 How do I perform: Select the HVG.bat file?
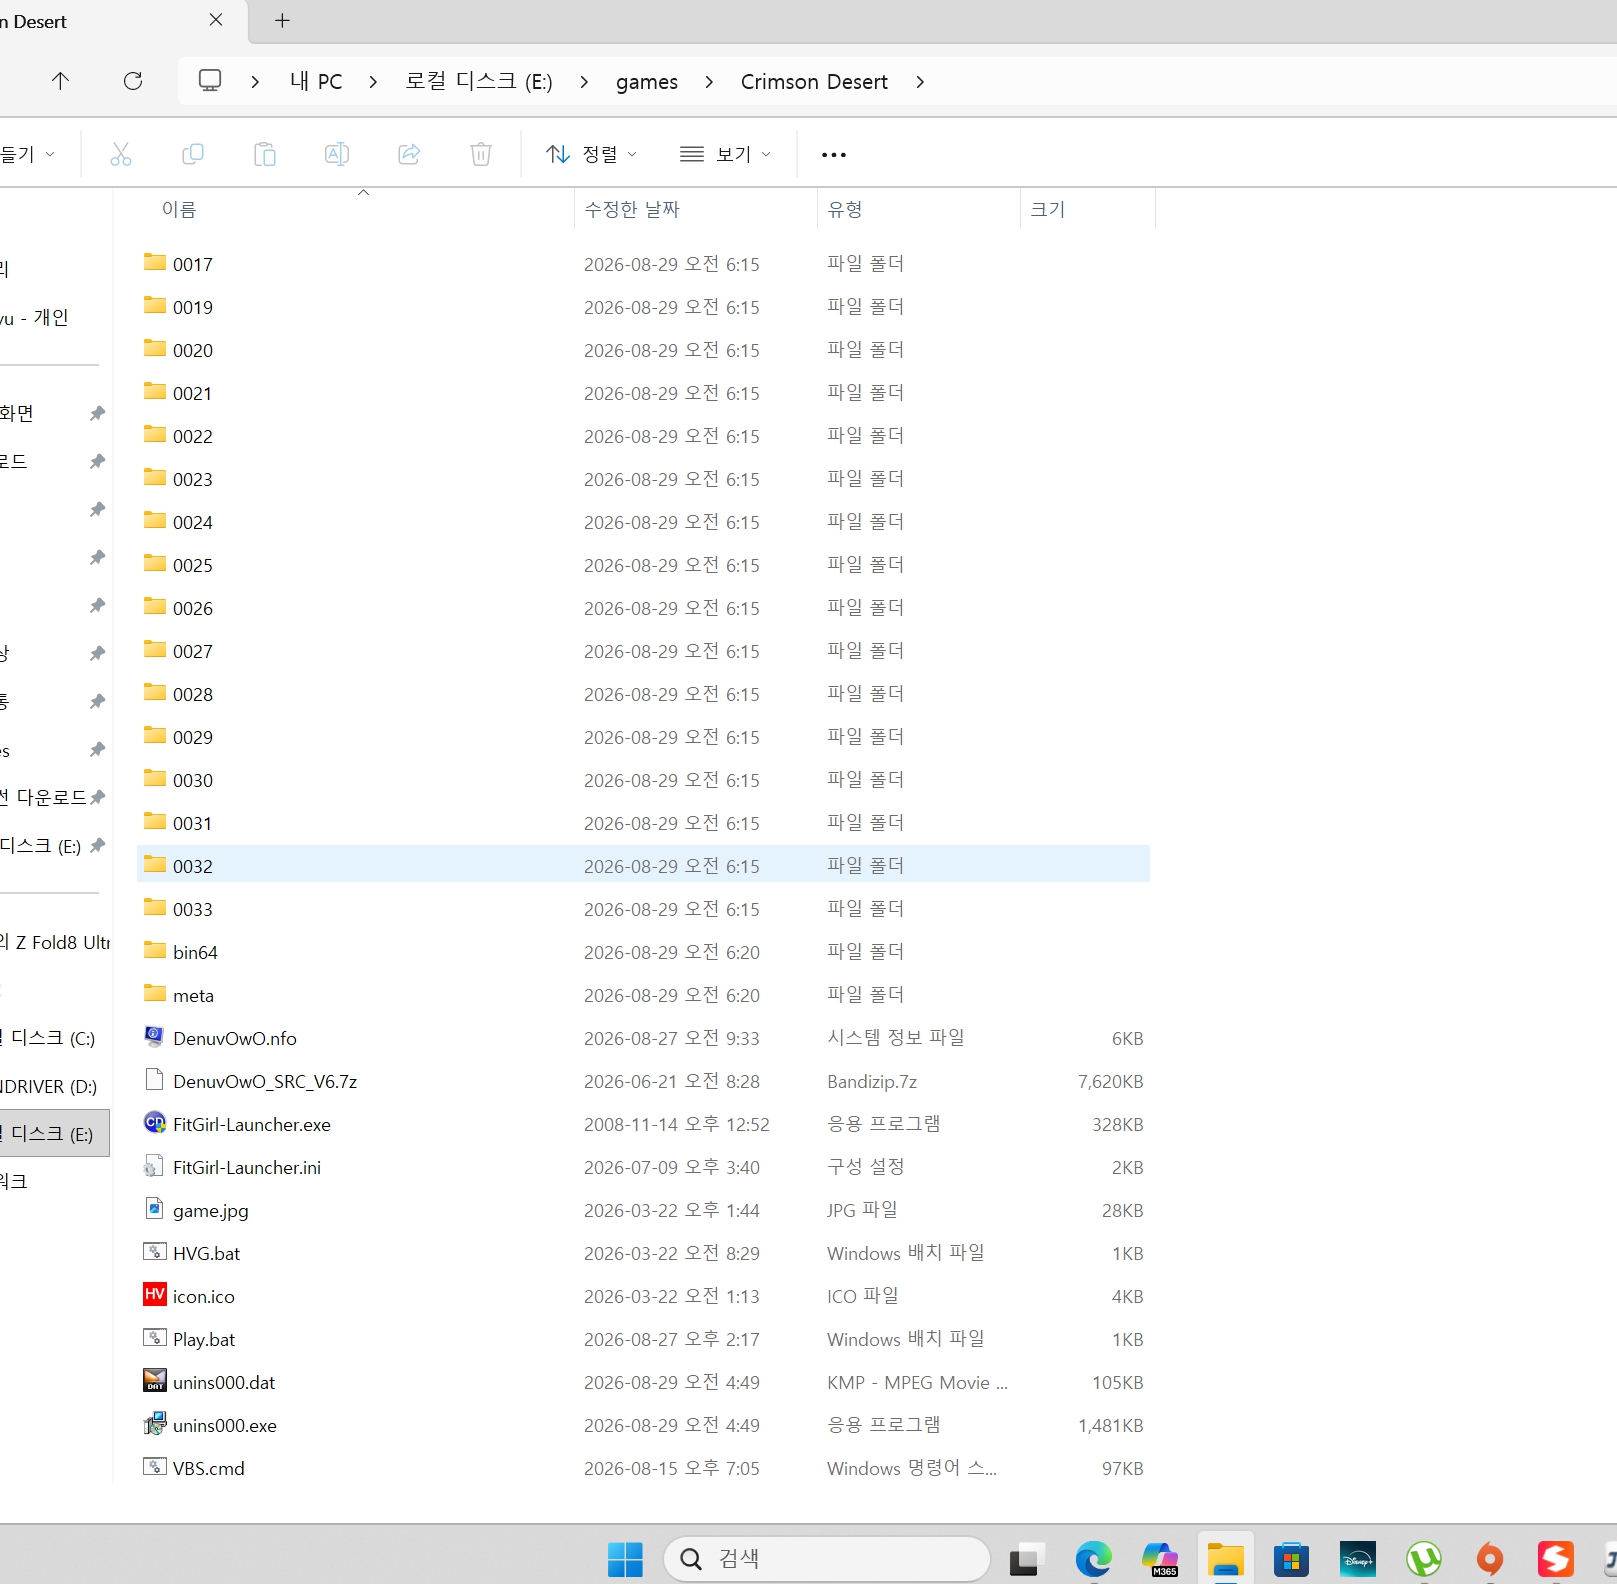(206, 1253)
